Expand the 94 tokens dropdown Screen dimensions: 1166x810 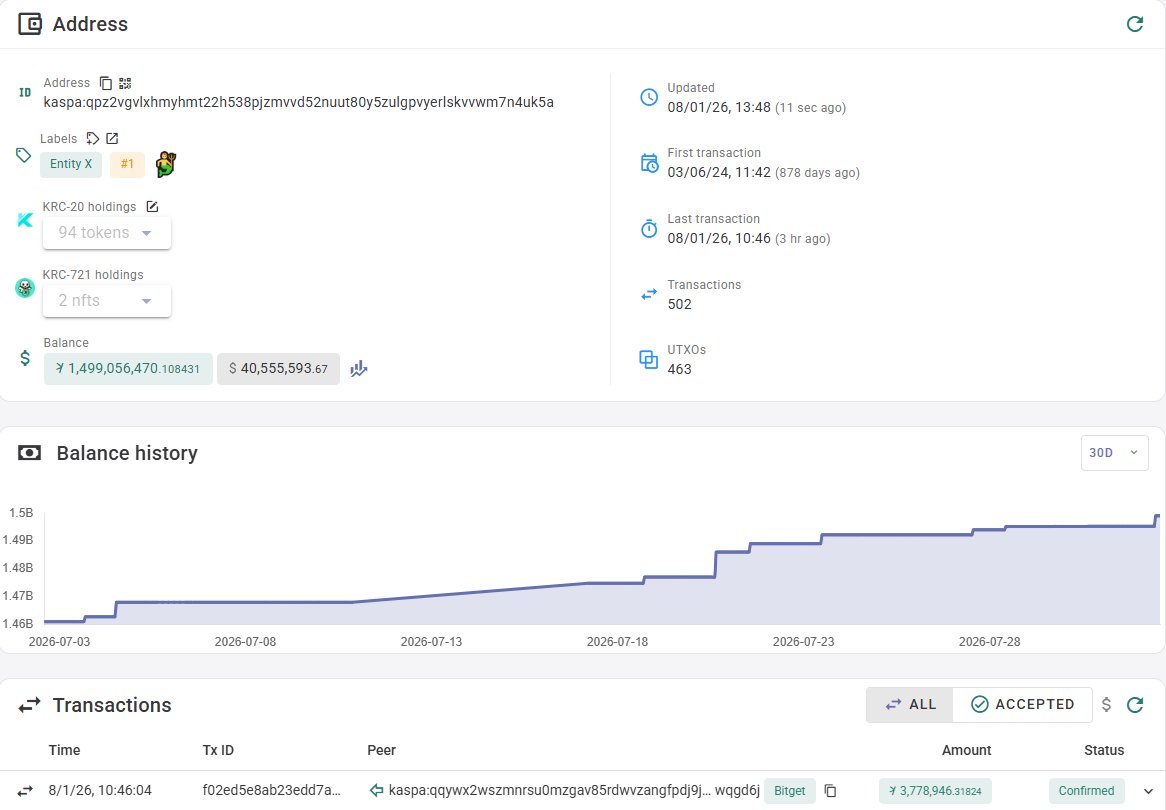click(x=107, y=233)
